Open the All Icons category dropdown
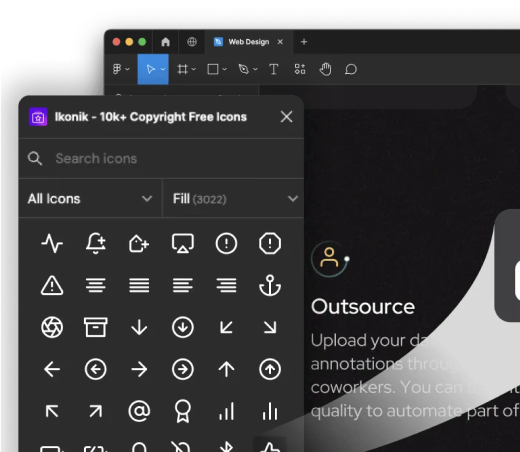Screen dimensions: 520x452 tap(90, 199)
